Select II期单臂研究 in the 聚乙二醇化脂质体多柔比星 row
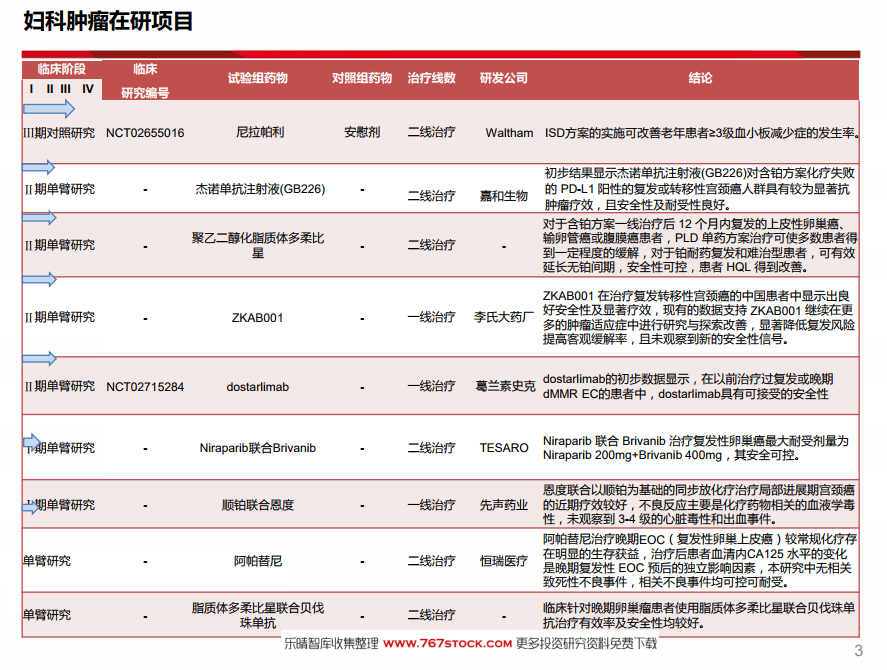 coord(59,245)
